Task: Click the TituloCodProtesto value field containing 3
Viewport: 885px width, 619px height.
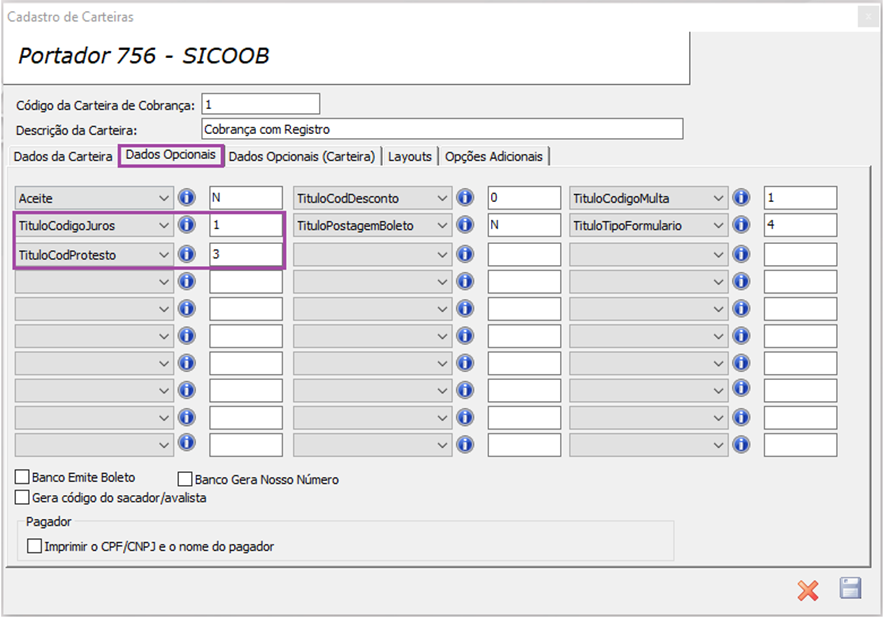Action: tap(246, 254)
